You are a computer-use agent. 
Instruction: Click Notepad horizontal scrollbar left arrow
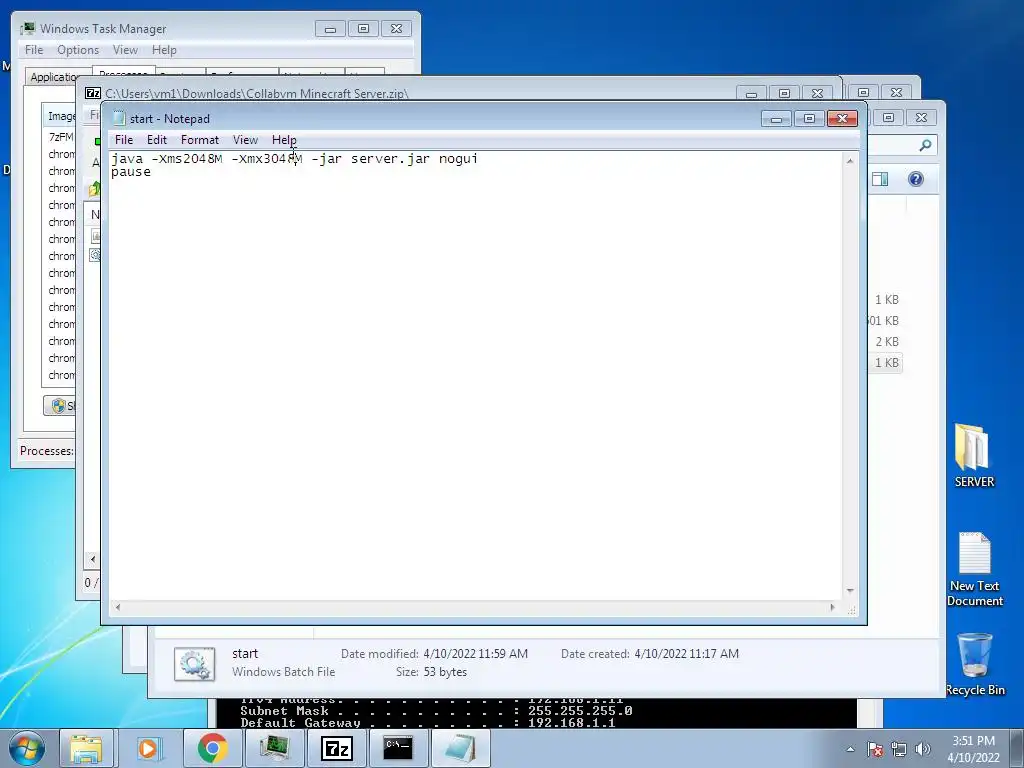click(118, 607)
